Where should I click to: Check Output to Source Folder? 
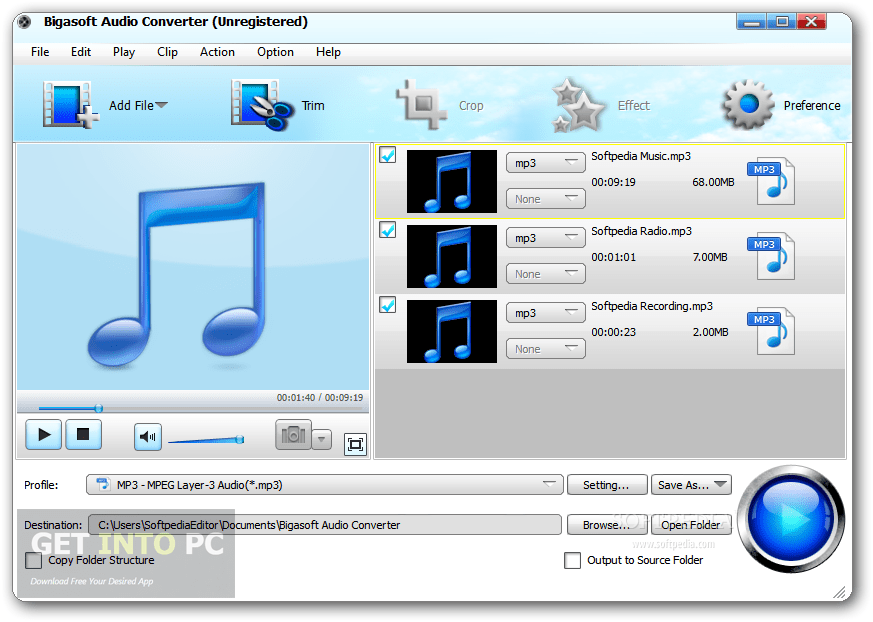point(573,561)
